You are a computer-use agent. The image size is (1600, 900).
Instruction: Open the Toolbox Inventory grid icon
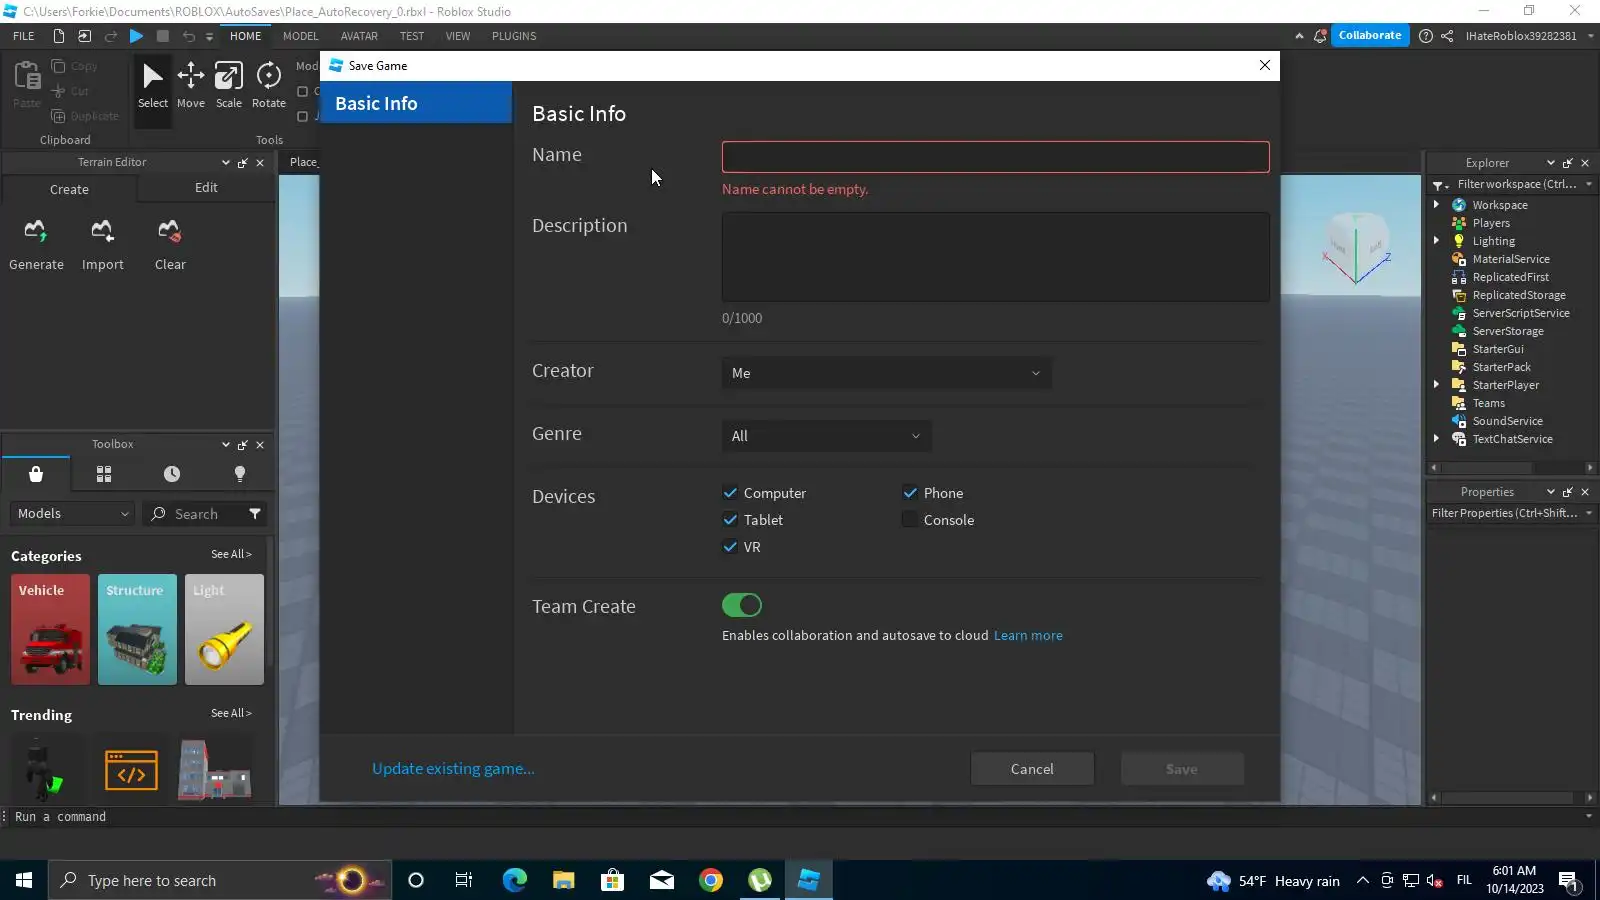click(x=104, y=474)
